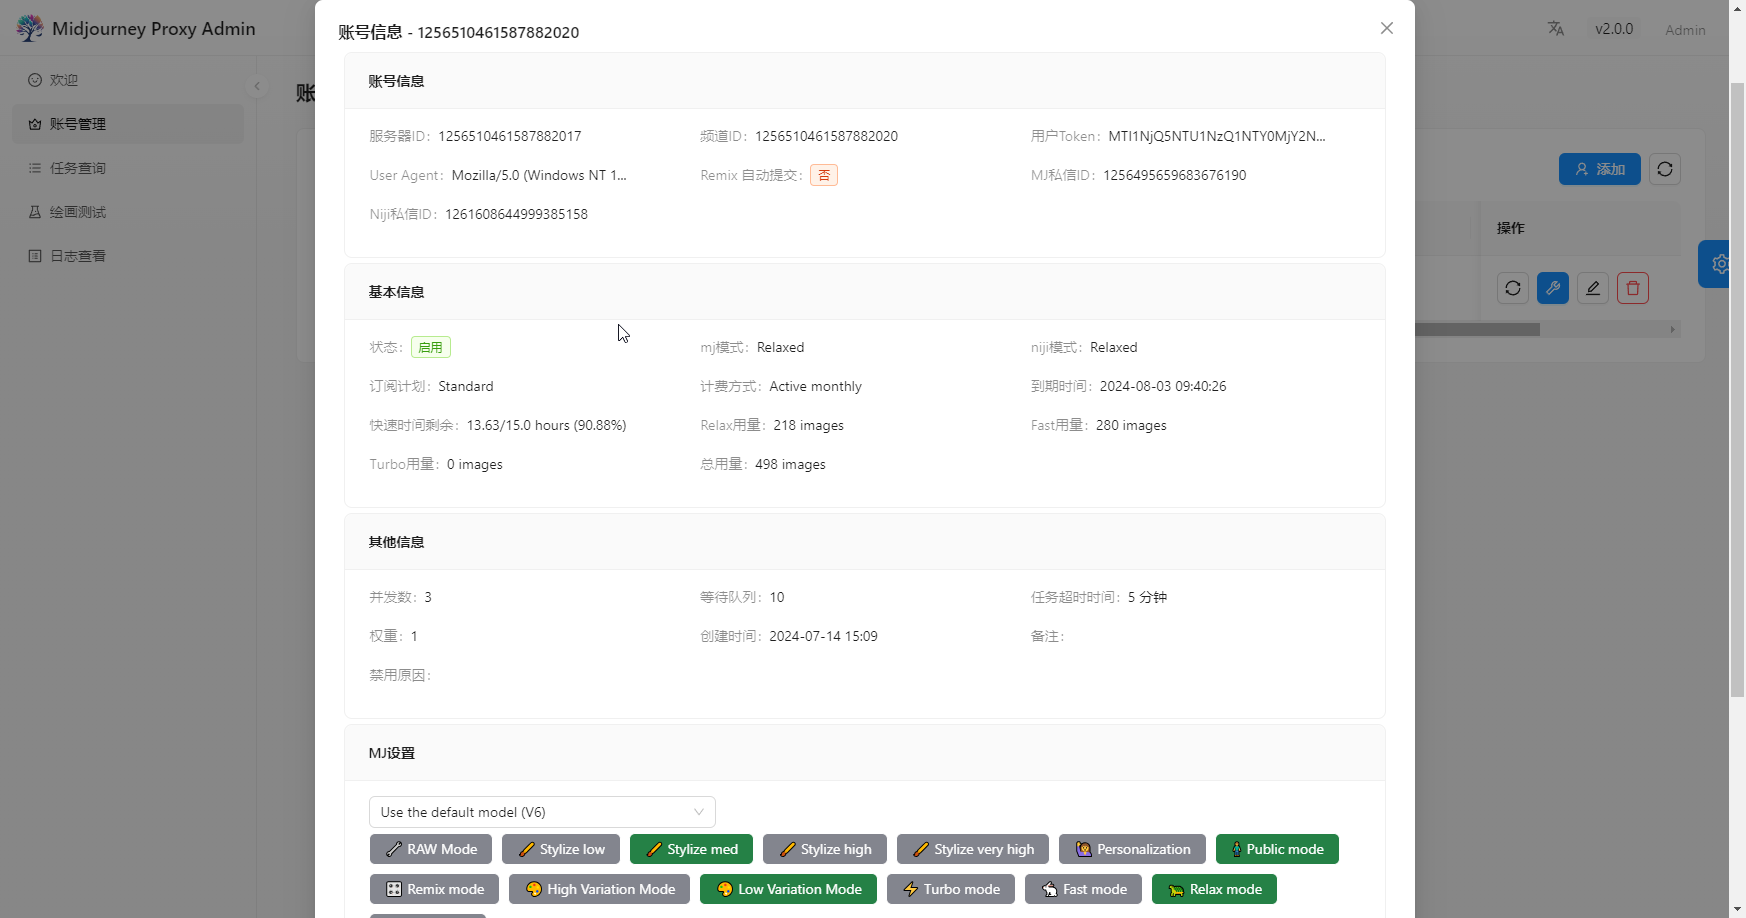Click the 添加 button
1746x918 pixels.
(x=1600, y=169)
